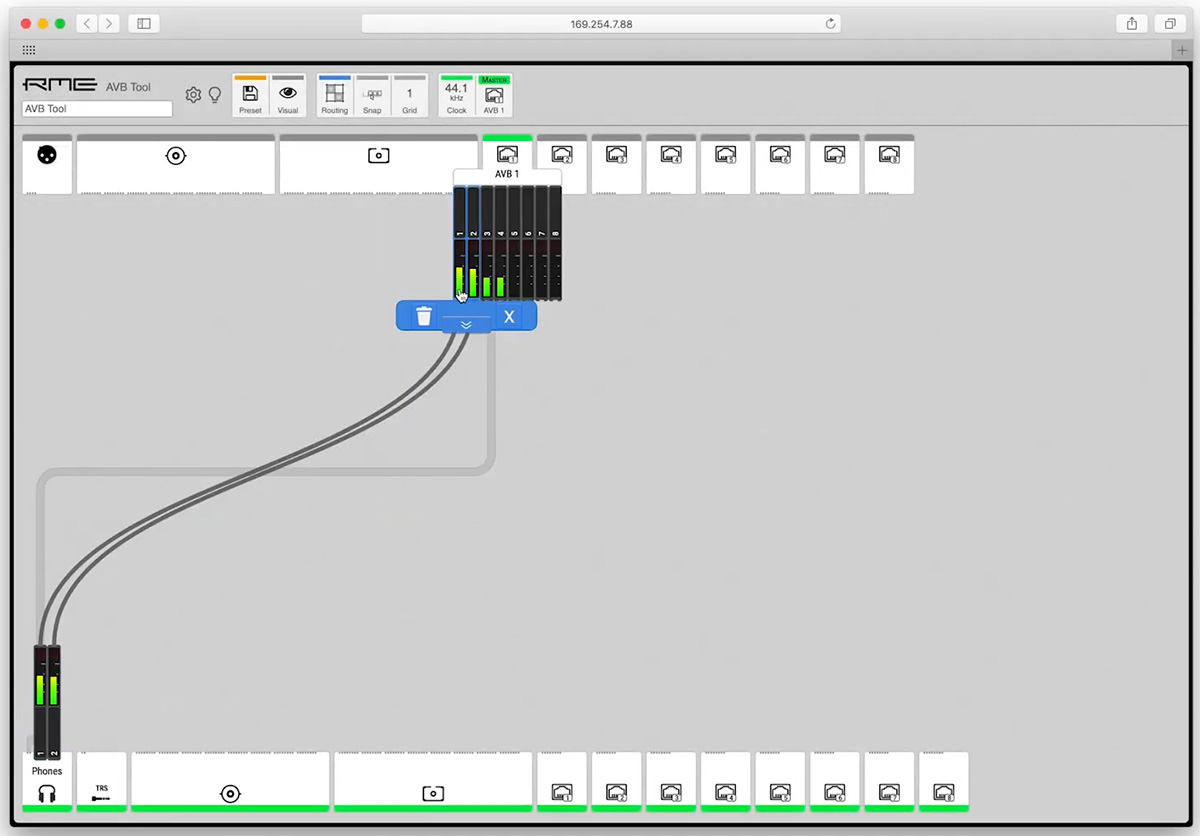
Task: Select the AVB 1 input stream block
Action: tap(507, 152)
